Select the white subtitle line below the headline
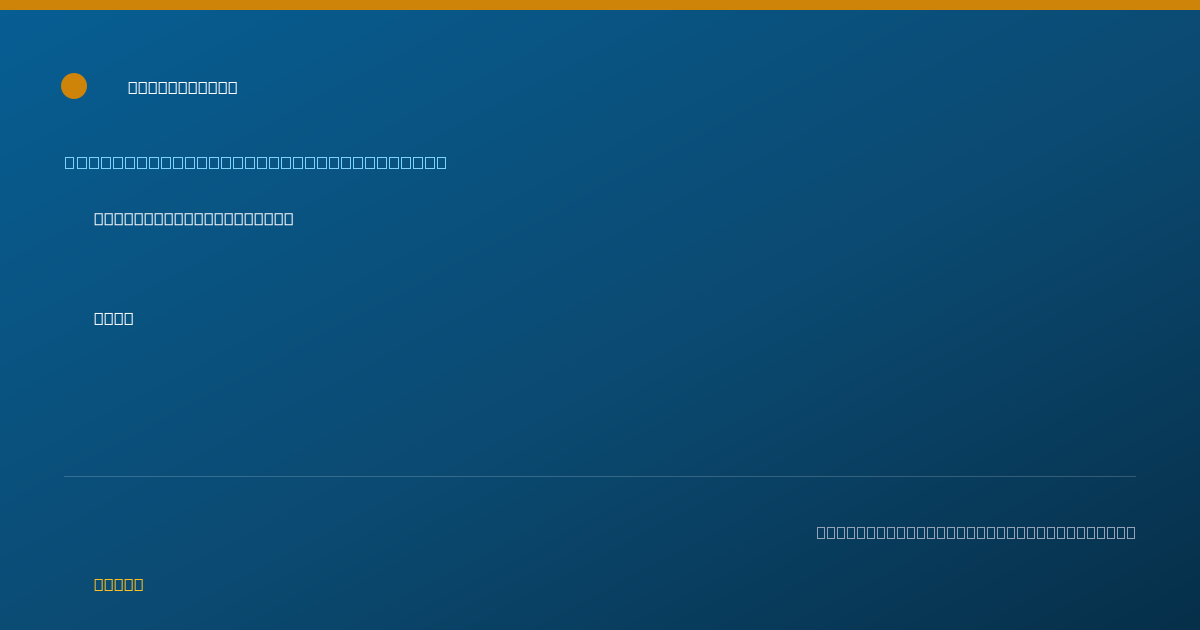This screenshot has width=1200, height=630. tap(194, 218)
